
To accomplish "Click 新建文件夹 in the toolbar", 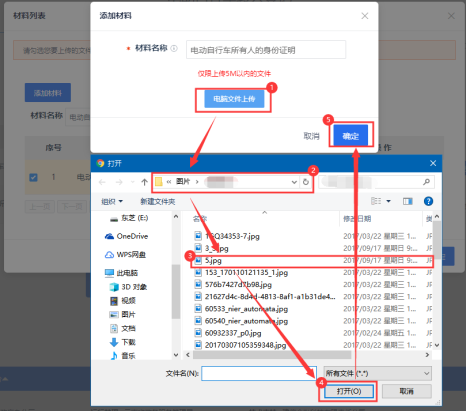I will pos(158,201).
